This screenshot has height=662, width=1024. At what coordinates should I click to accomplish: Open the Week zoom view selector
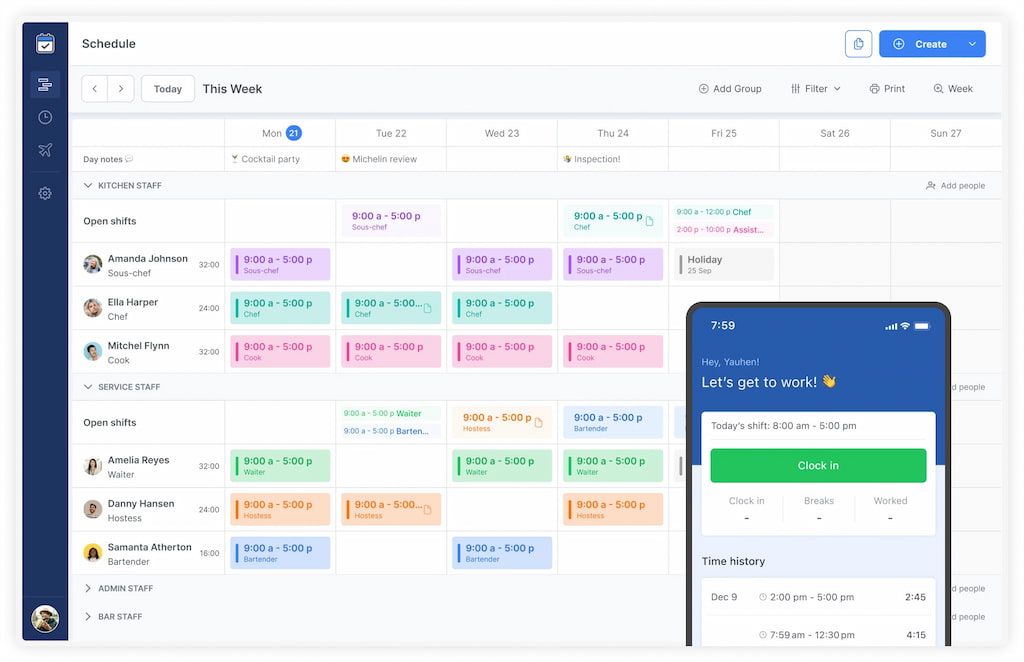953,89
